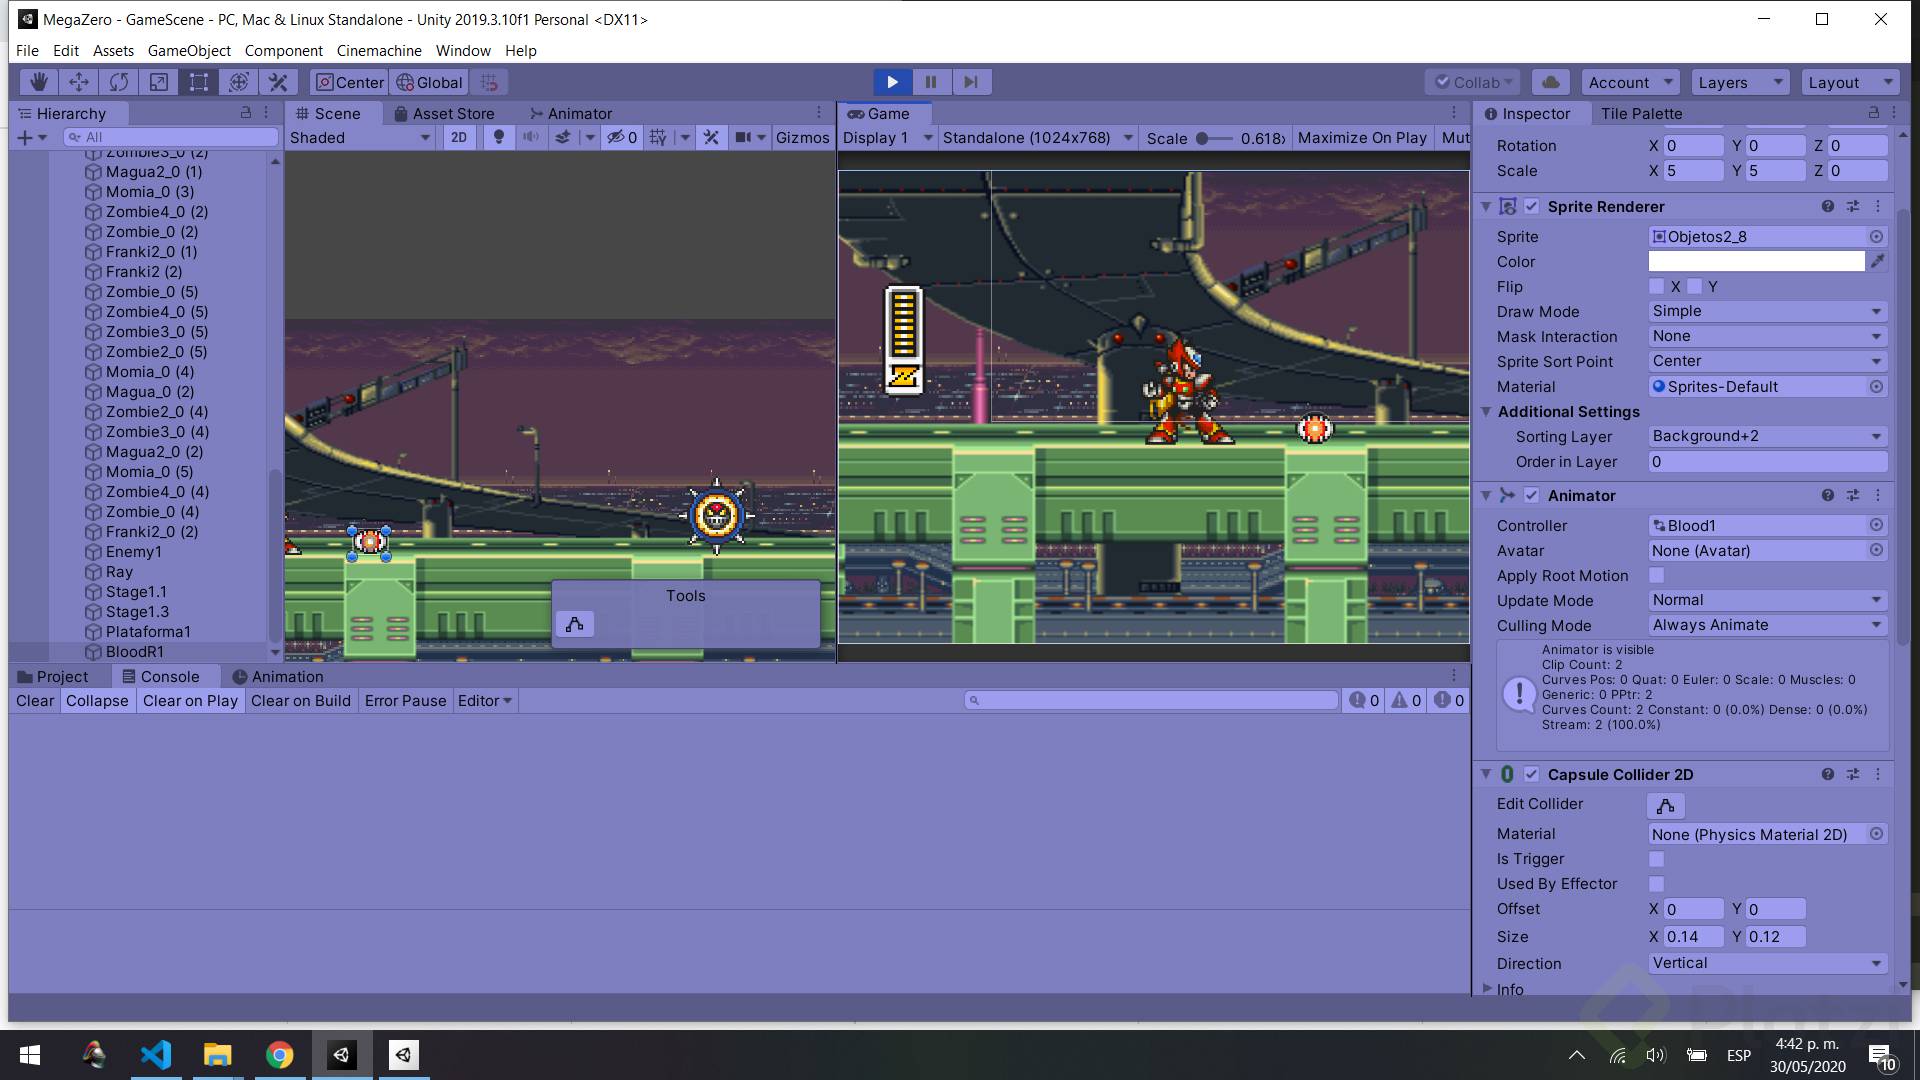The image size is (1920, 1080).
Task: Open Sorting Layer dropdown
Action: click(x=1766, y=437)
